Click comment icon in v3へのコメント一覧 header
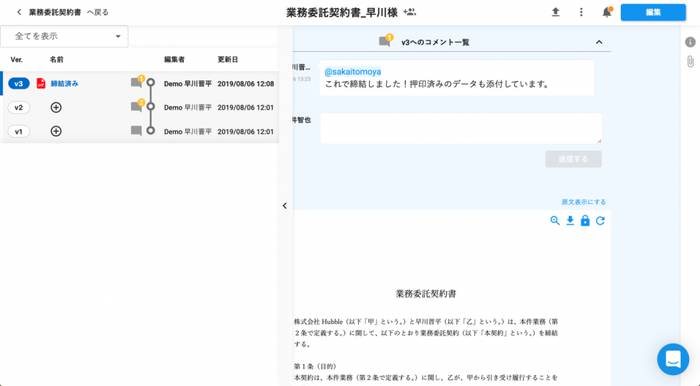This screenshot has width=700, height=386. (385, 41)
